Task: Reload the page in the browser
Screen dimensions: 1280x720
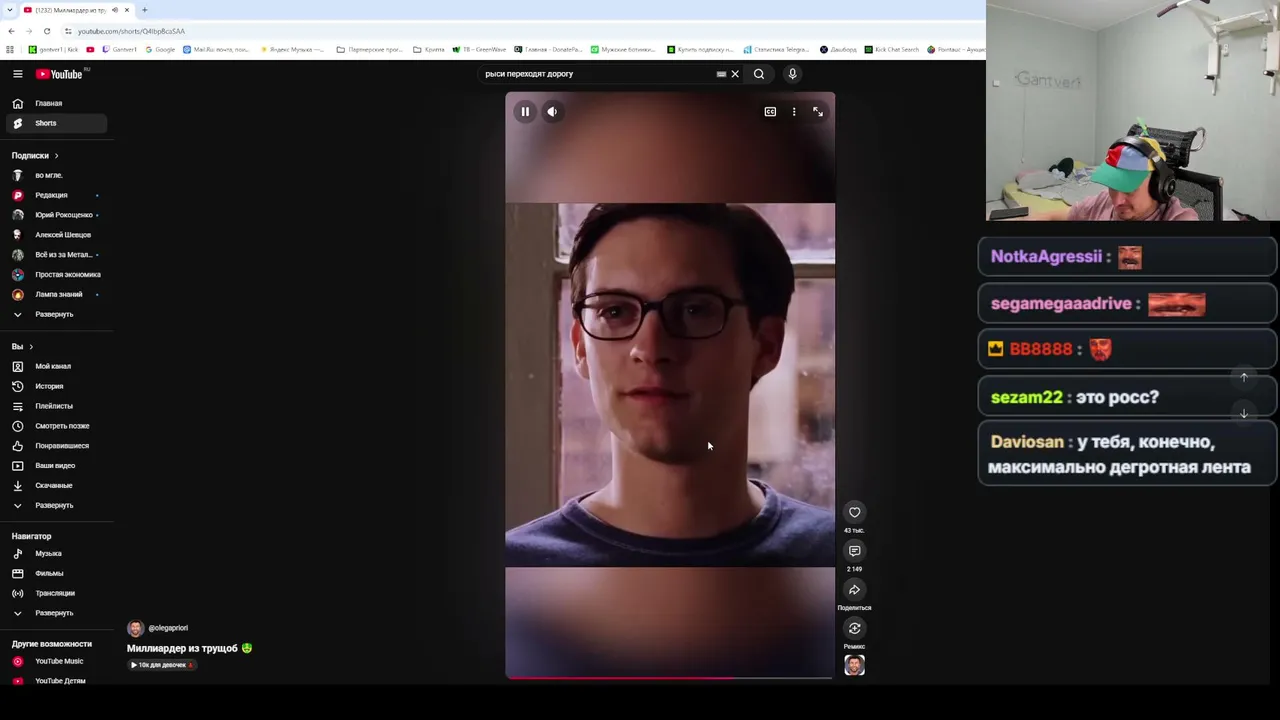Action: coord(47,31)
